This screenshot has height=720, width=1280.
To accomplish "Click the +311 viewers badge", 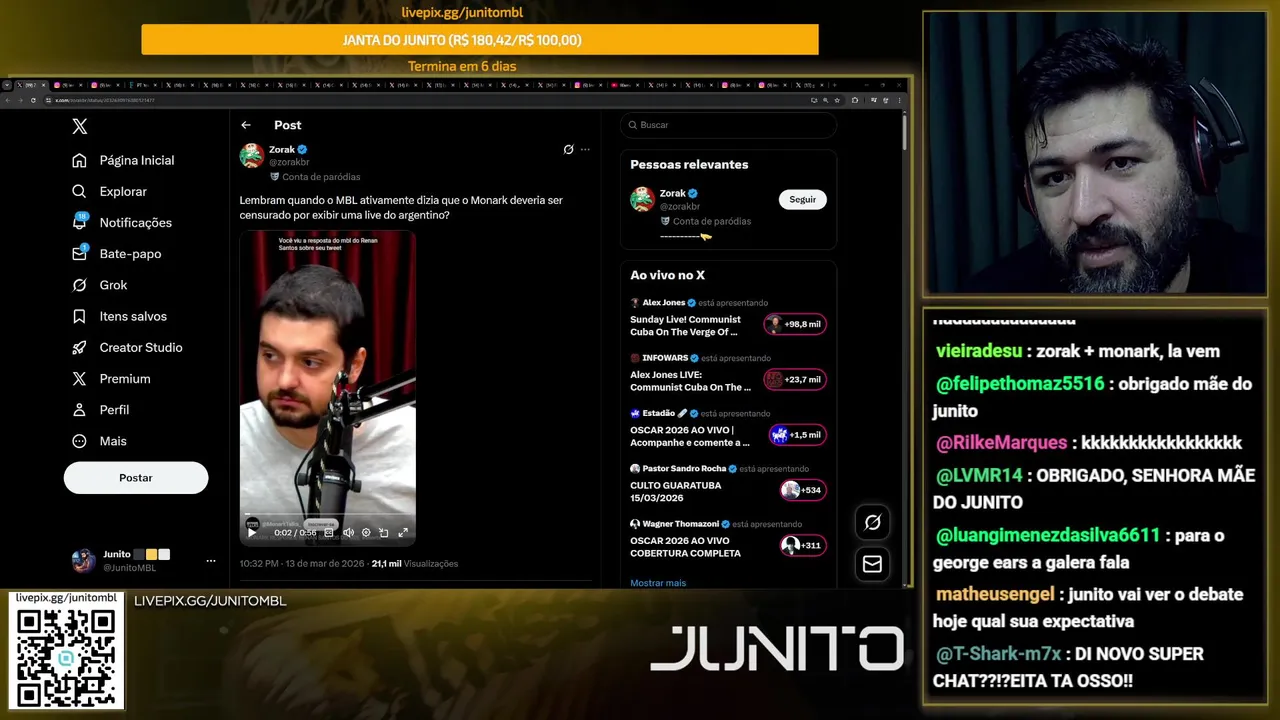I will coord(803,546).
